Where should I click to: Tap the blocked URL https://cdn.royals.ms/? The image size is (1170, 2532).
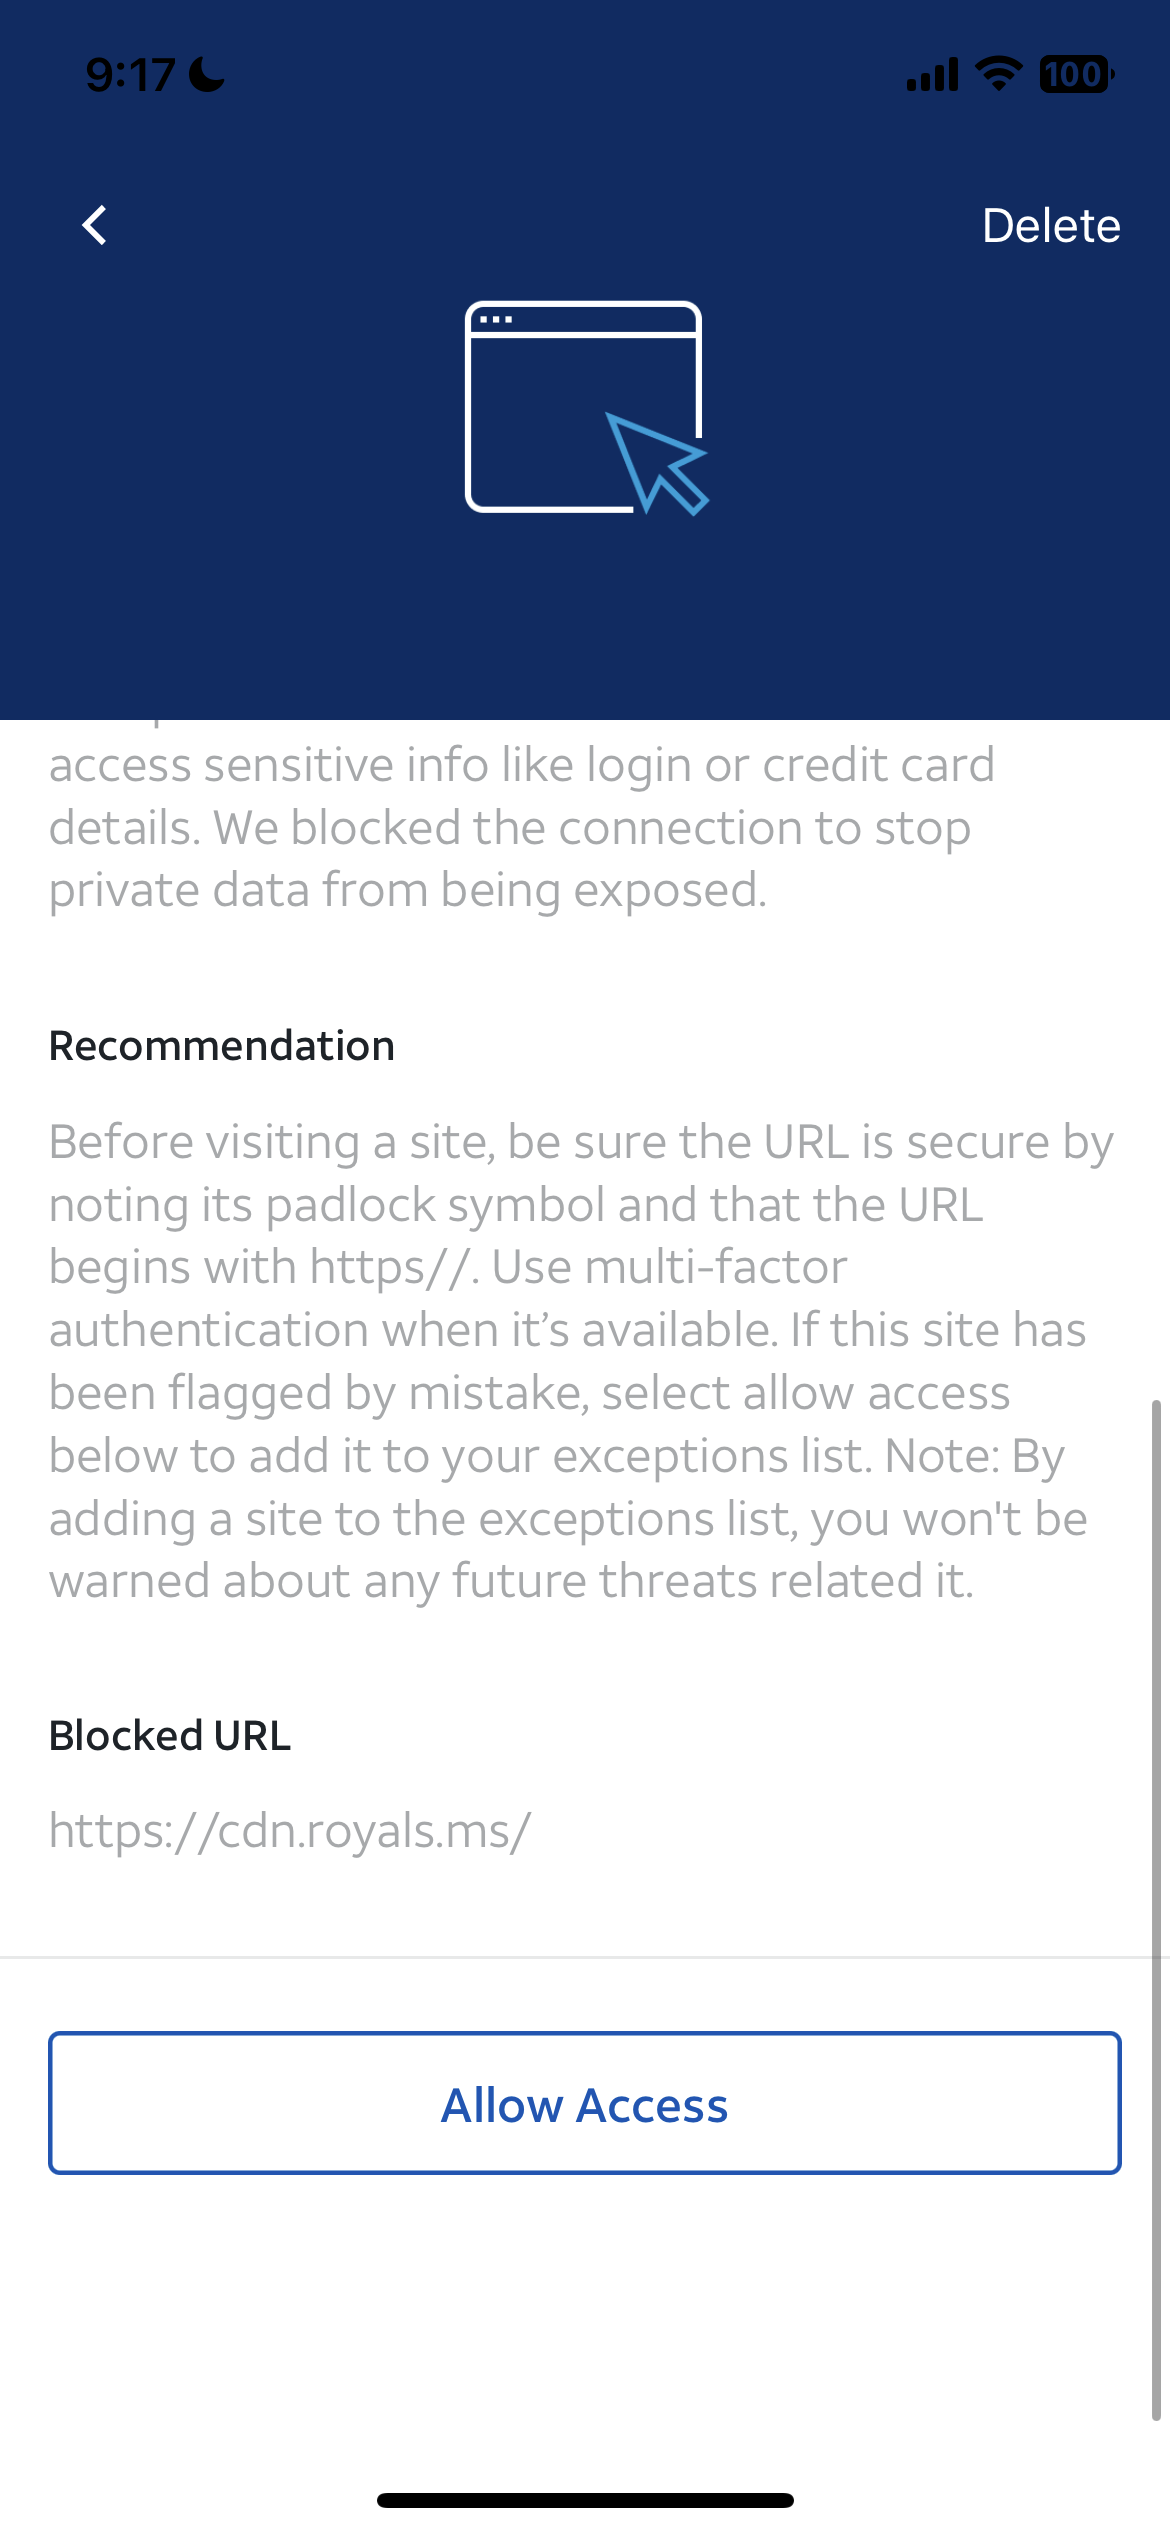click(290, 1831)
